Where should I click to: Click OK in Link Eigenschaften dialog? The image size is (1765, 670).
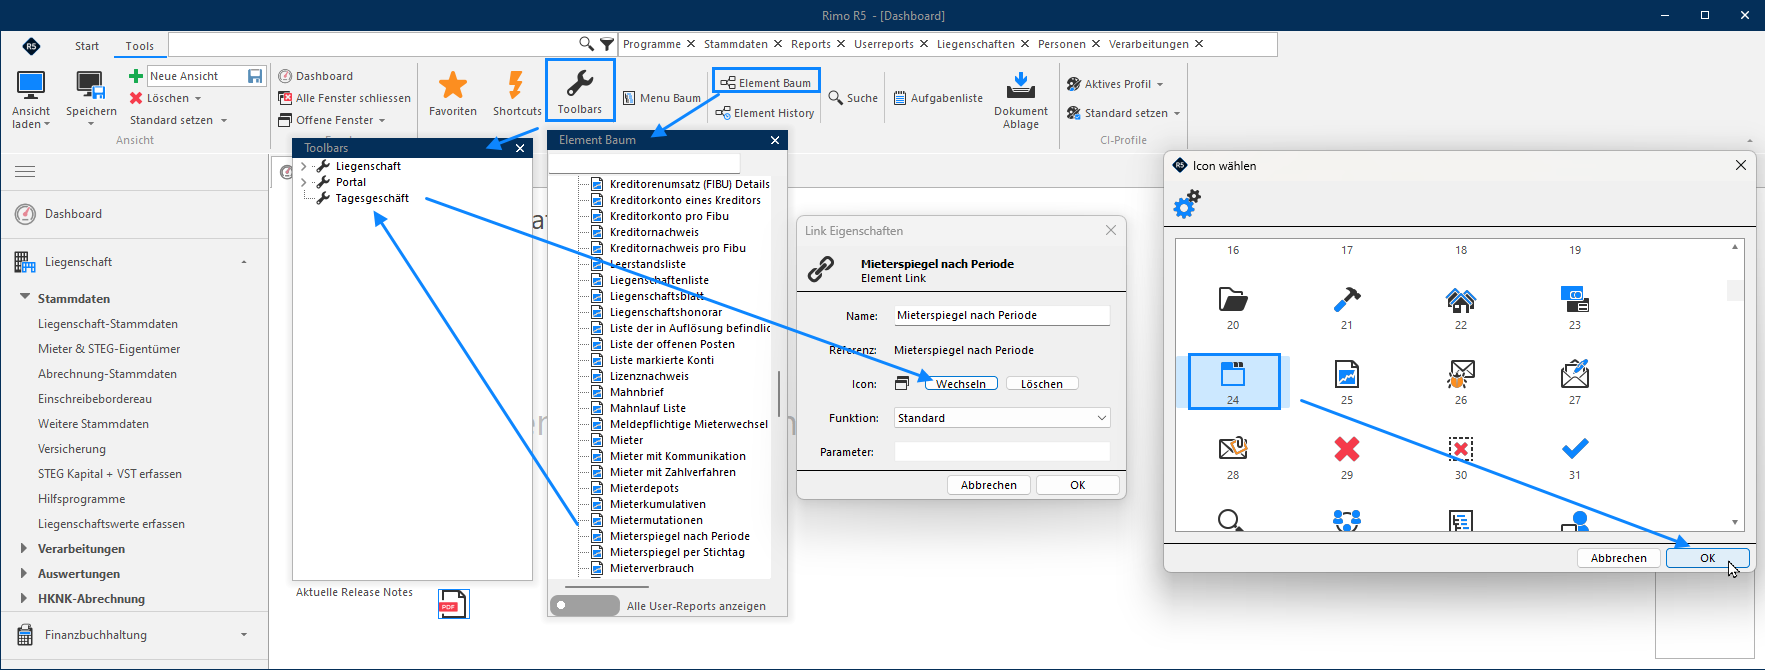[x=1078, y=485]
